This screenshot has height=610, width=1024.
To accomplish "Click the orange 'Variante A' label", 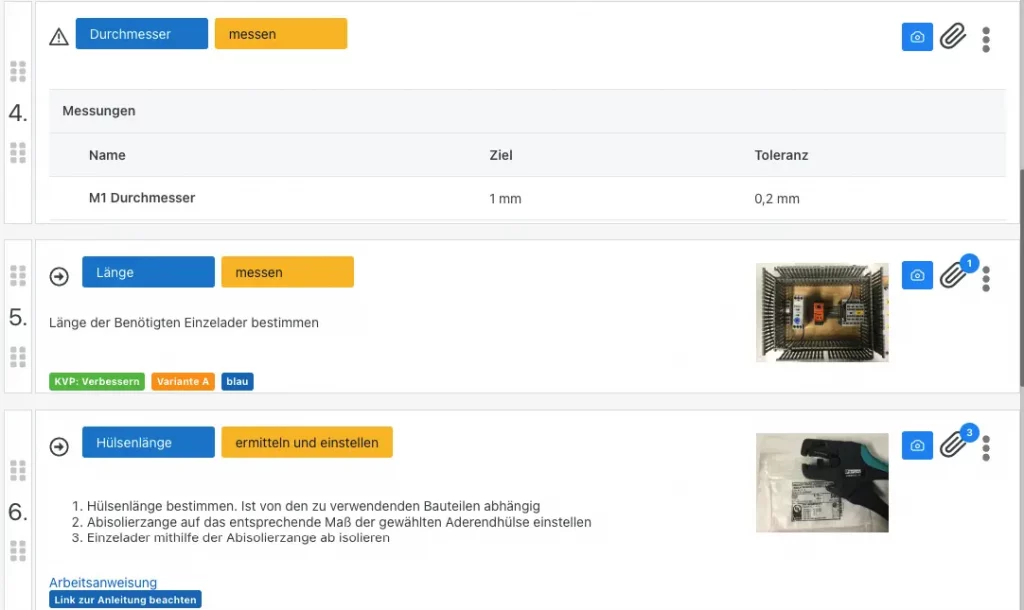I will (x=183, y=381).
